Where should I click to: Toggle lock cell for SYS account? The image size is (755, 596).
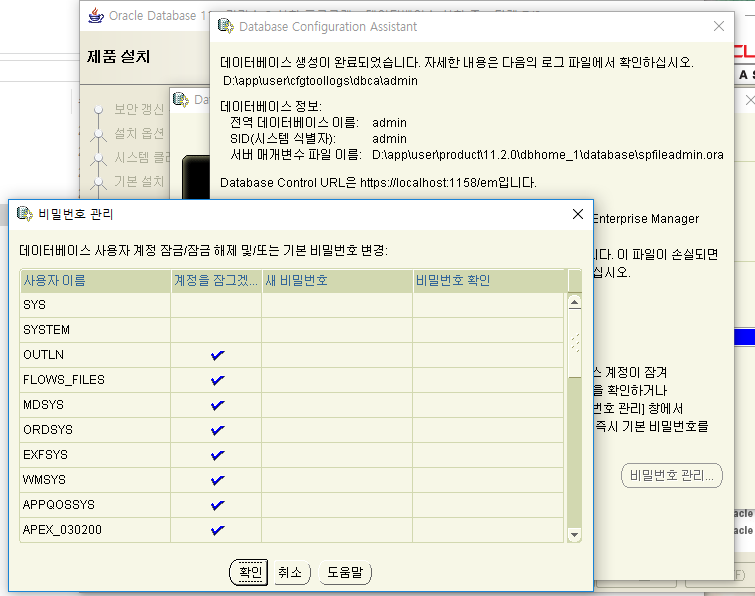[216, 305]
